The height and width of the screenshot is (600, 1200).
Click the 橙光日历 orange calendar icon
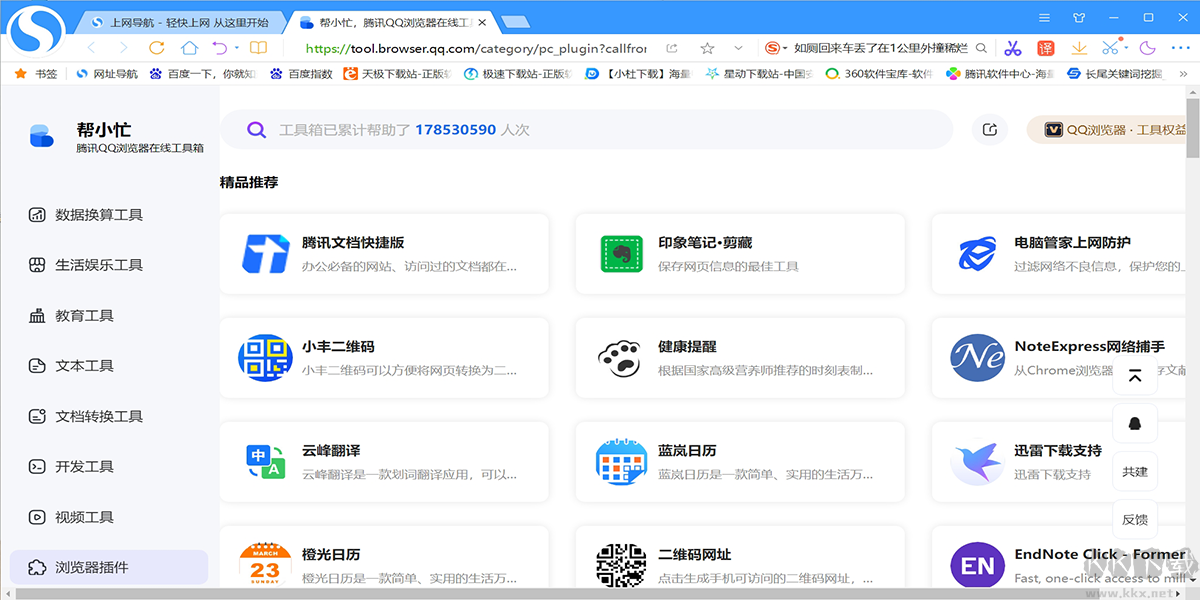(x=265, y=565)
